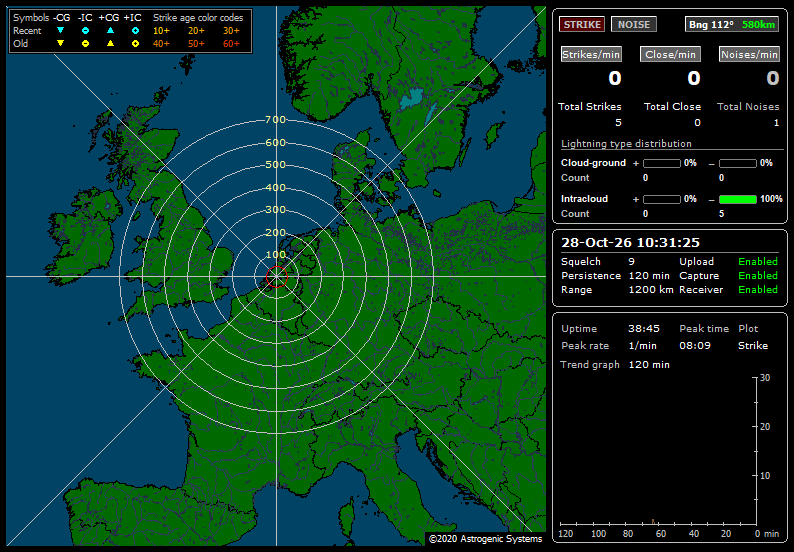Screen dimensions: 794x552
Task: Click the Close/min label box
Action: pyautogui.click(x=670, y=54)
